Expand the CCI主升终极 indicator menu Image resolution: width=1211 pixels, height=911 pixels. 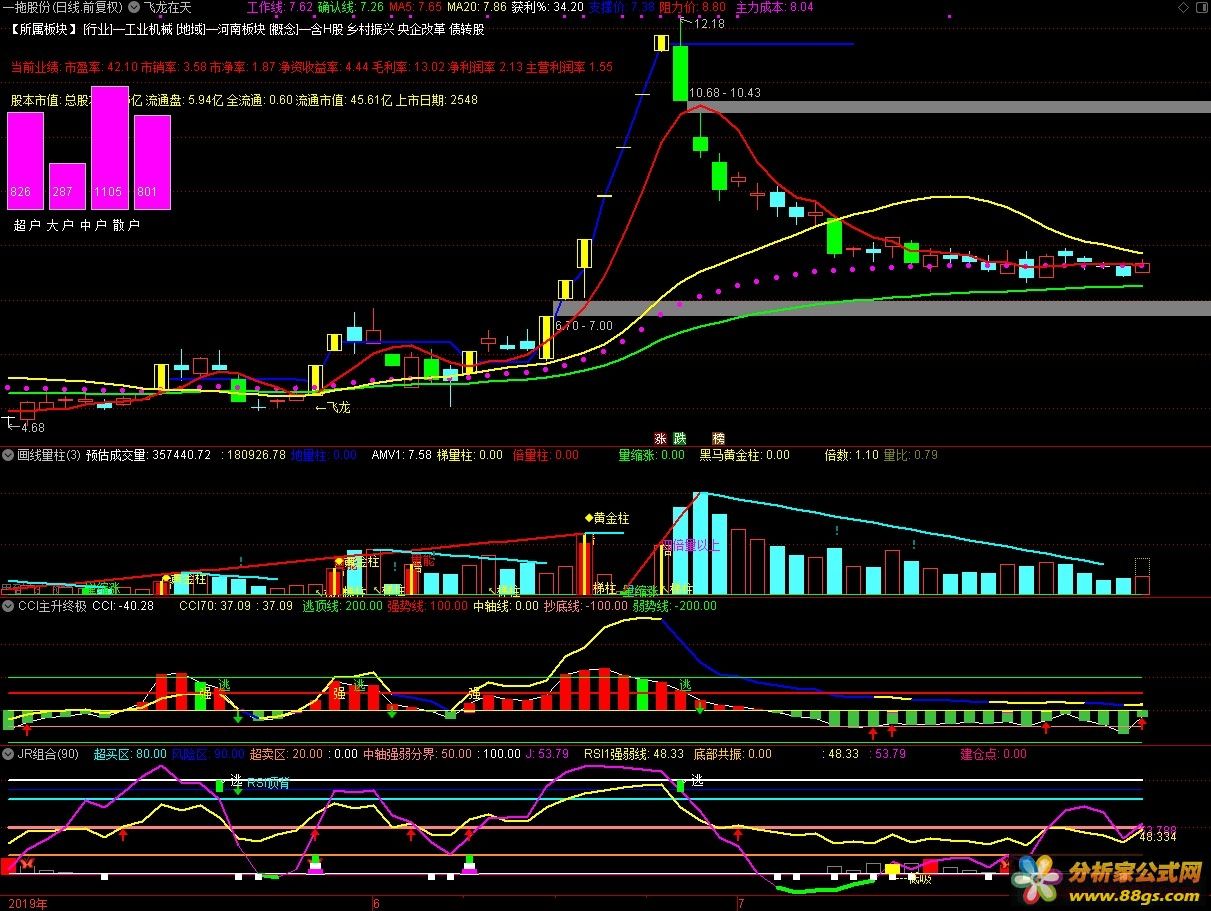click(8, 606)
